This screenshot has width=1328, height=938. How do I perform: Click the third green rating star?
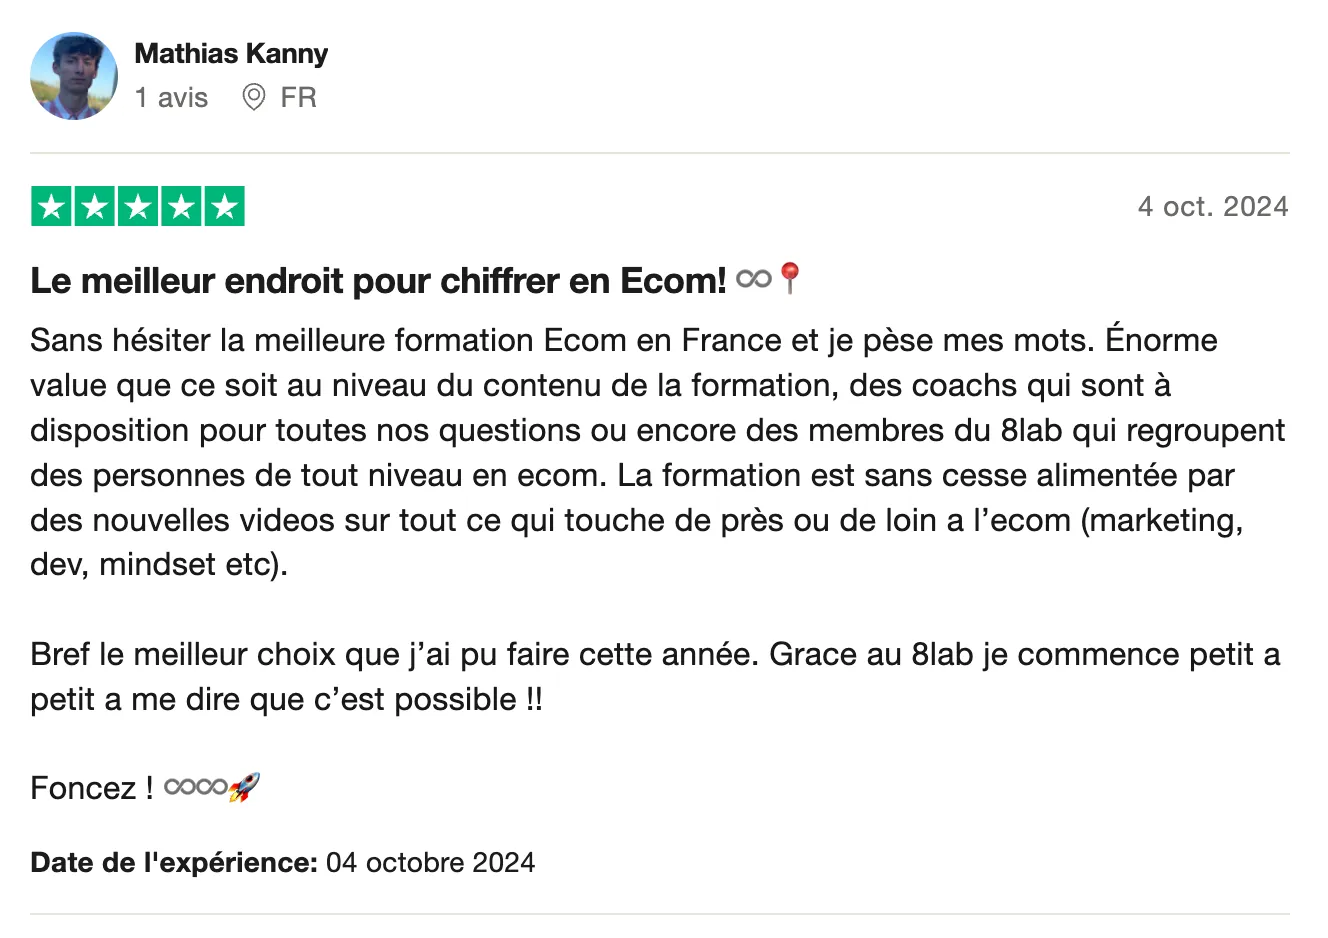138,206
